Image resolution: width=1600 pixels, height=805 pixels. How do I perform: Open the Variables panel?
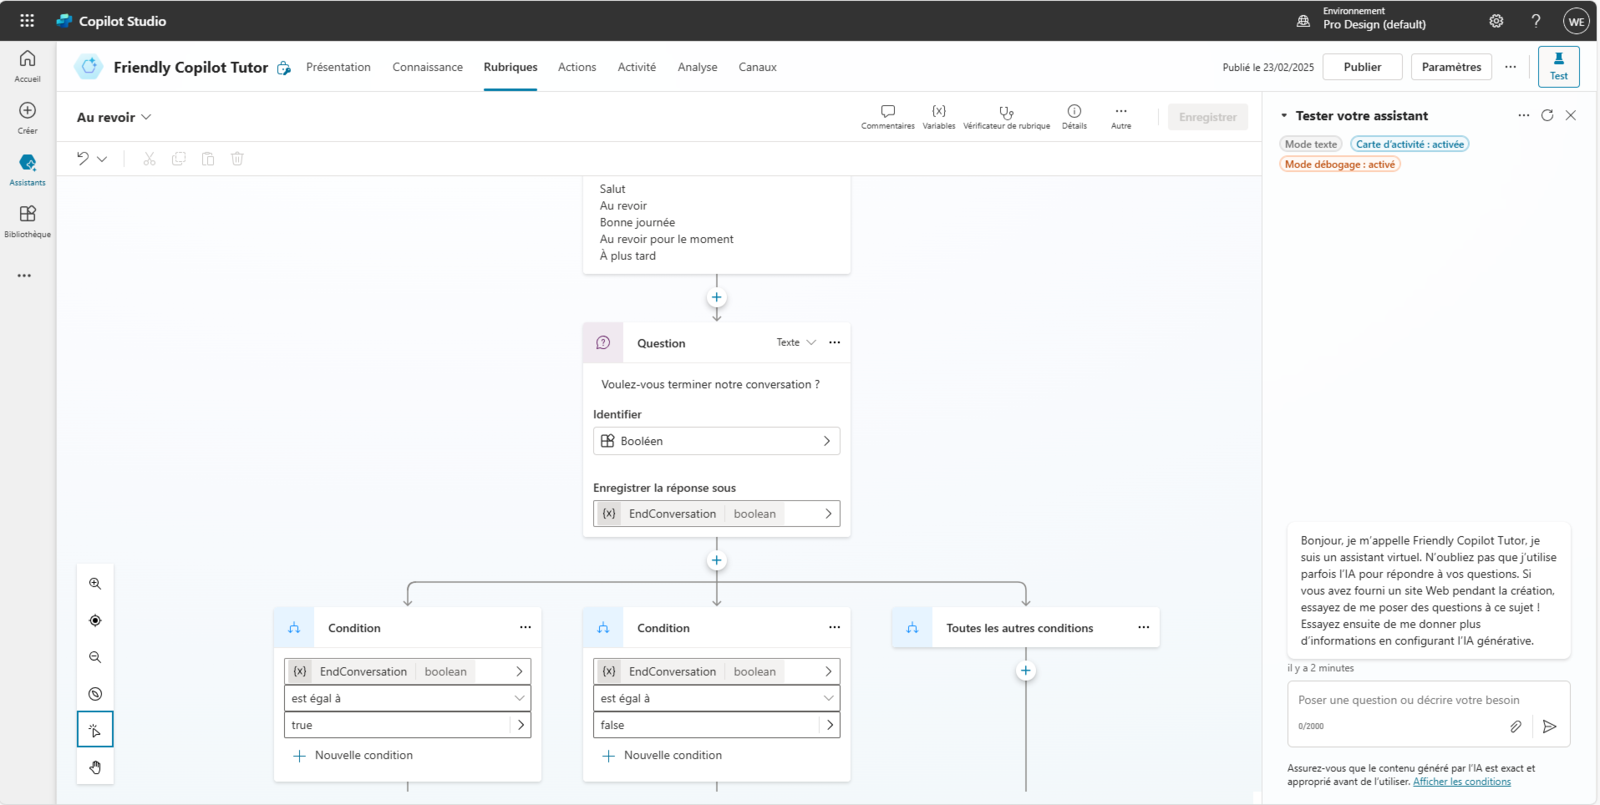tap(939, 117)
